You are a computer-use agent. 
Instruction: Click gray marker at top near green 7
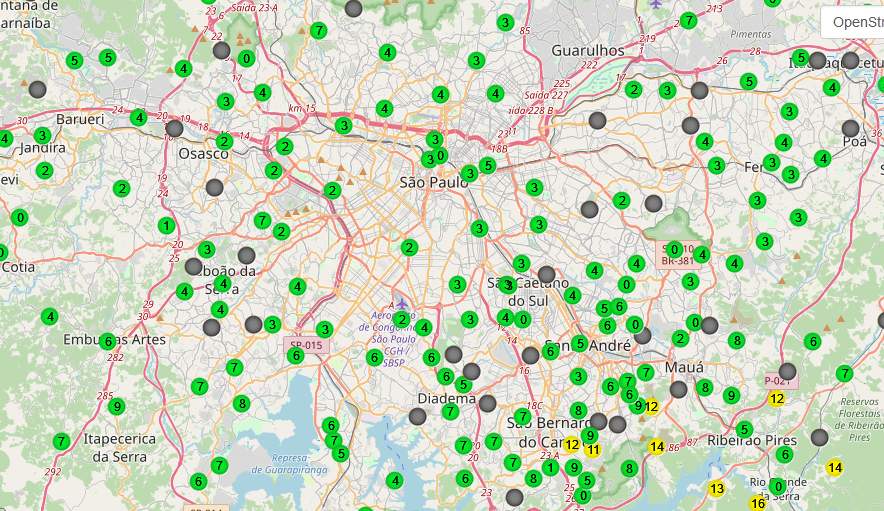(353, 8)
